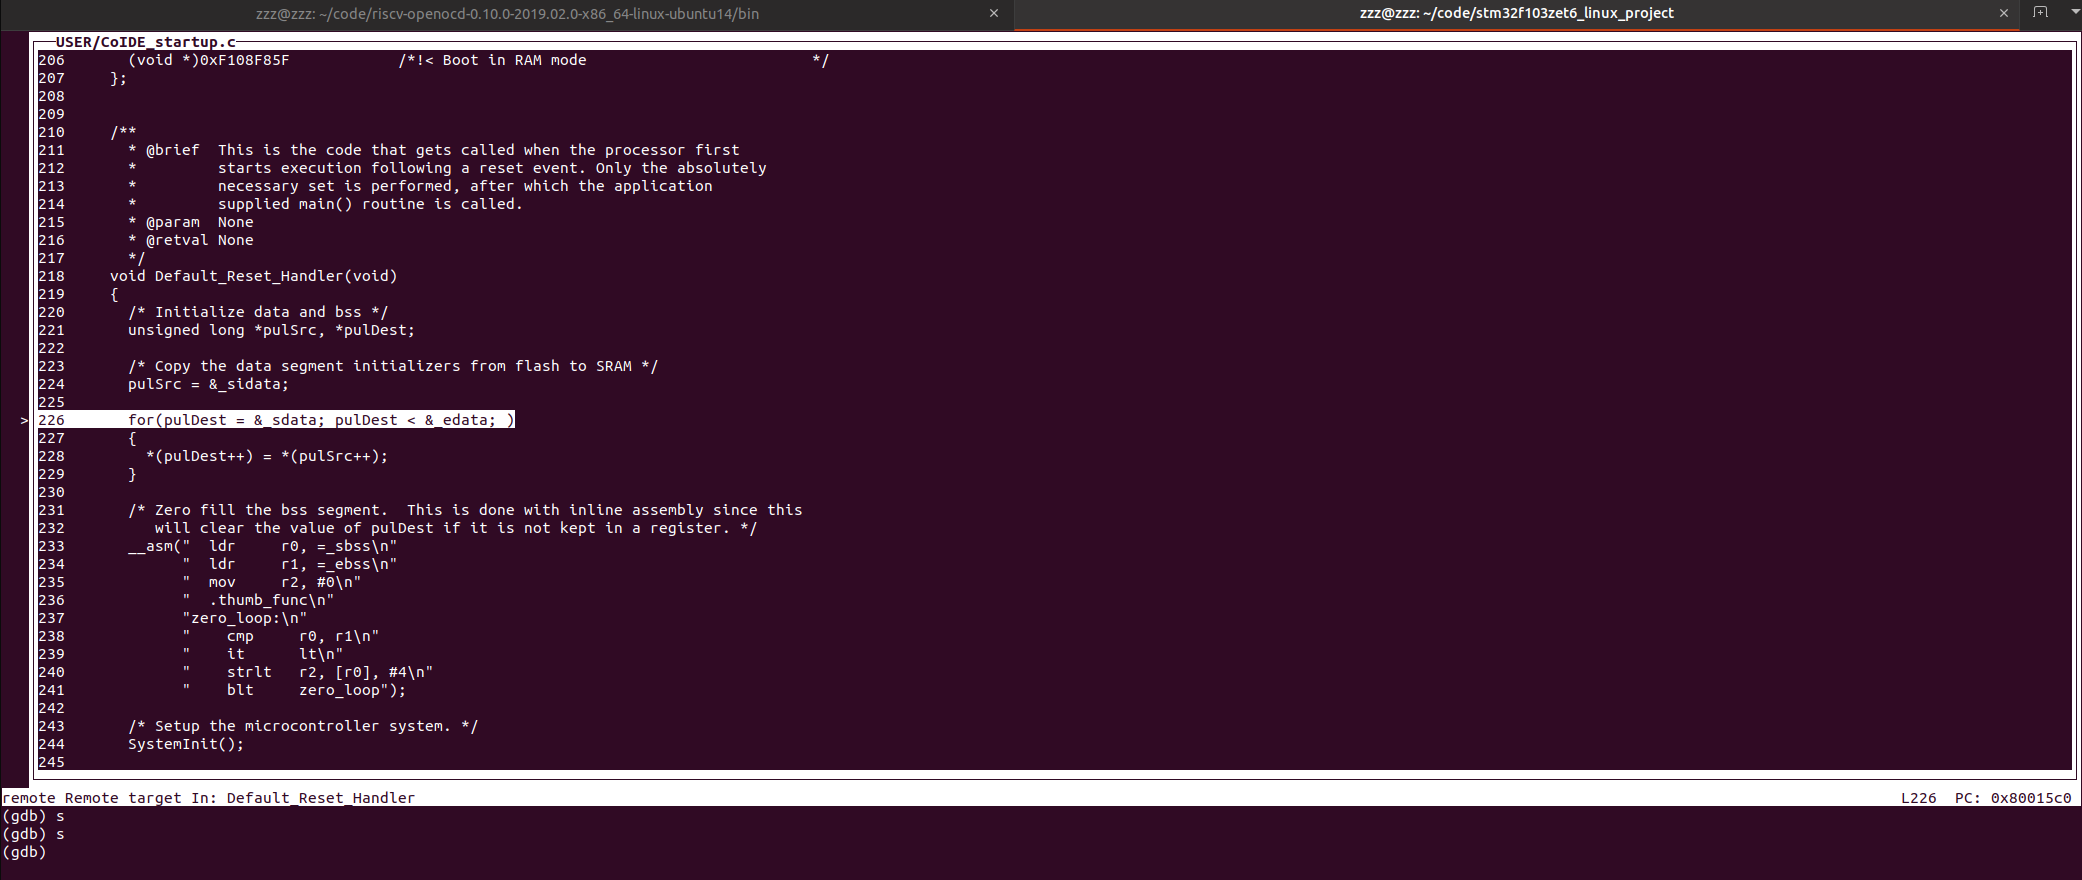Open a new terminal tab icon
Viewport: 2082px width, 880px height.
click(x=2041, y=12)
